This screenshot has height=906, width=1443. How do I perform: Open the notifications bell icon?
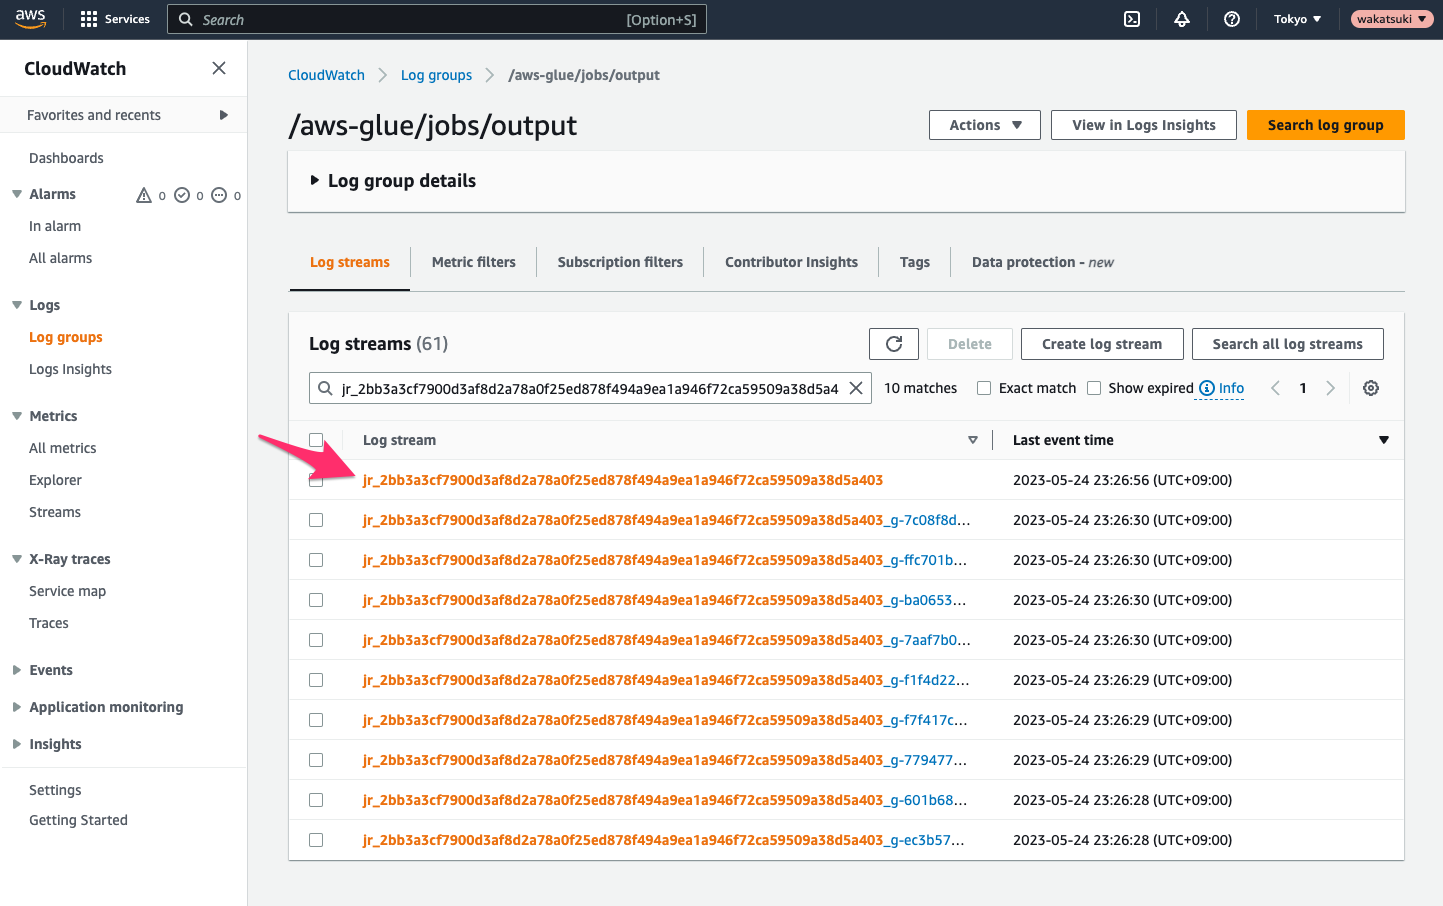[1182, 19]
